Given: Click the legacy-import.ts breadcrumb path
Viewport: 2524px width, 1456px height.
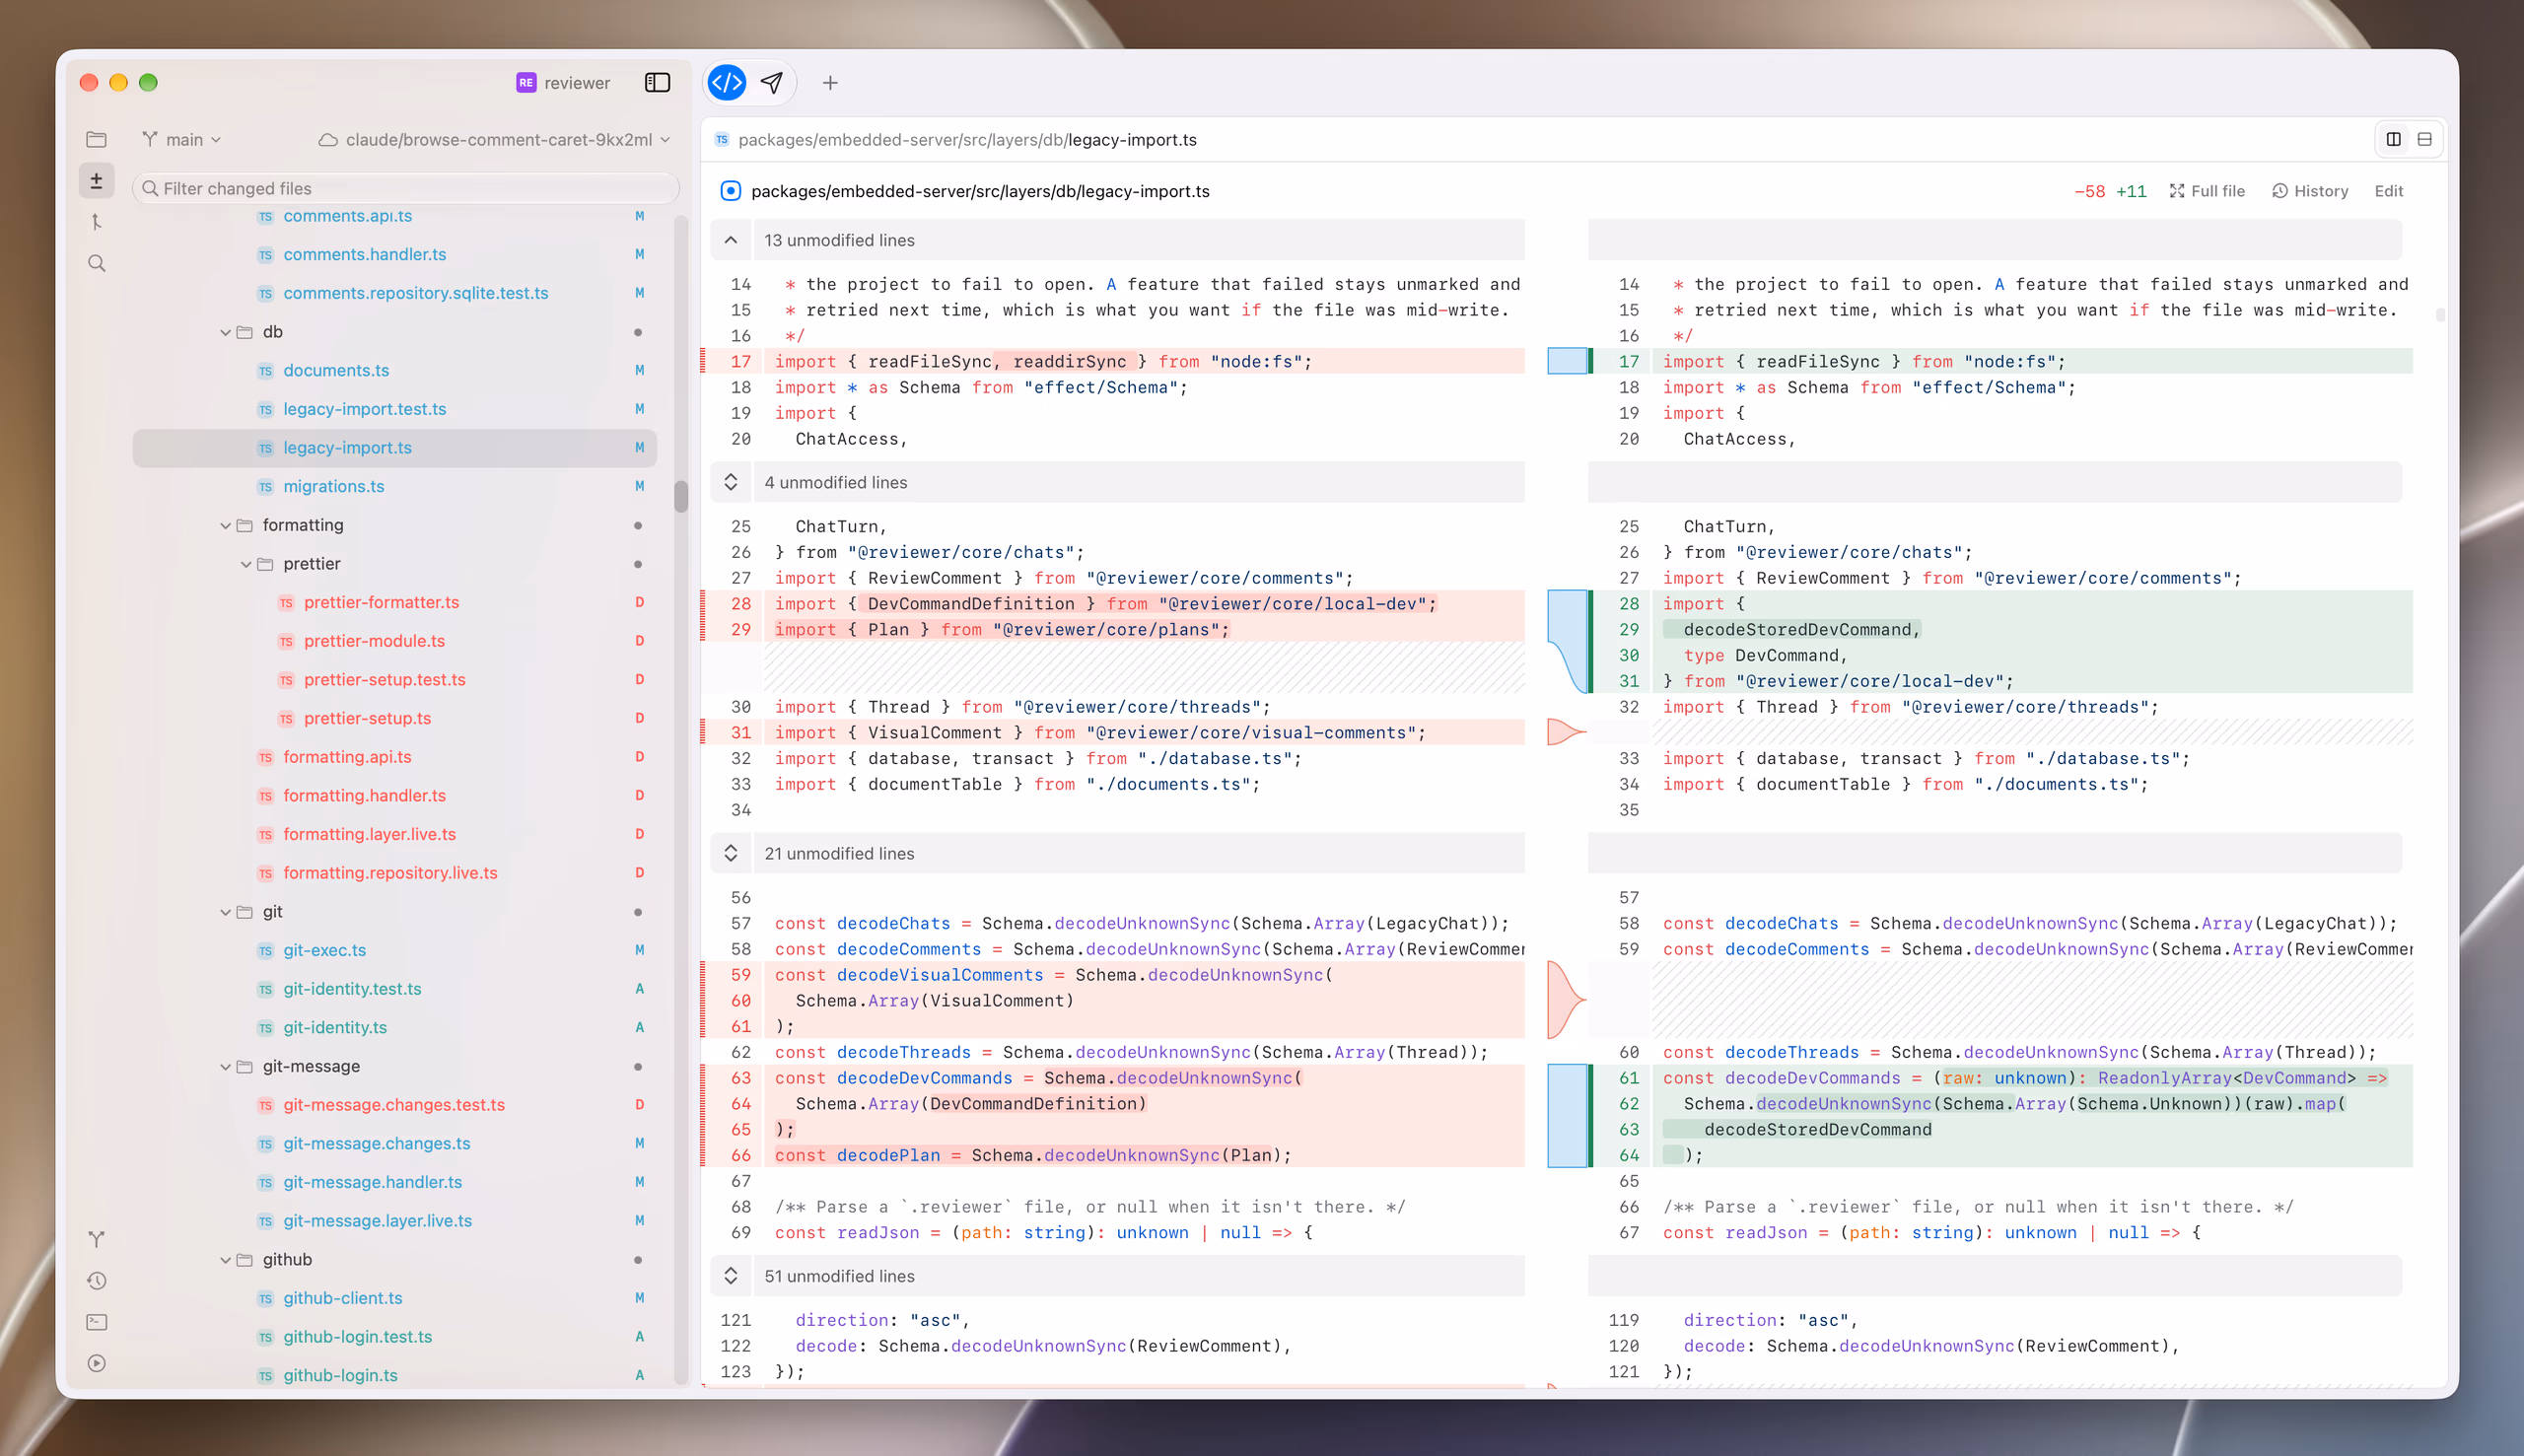Looking at the screenshot, I should [x=1132, y=140].
